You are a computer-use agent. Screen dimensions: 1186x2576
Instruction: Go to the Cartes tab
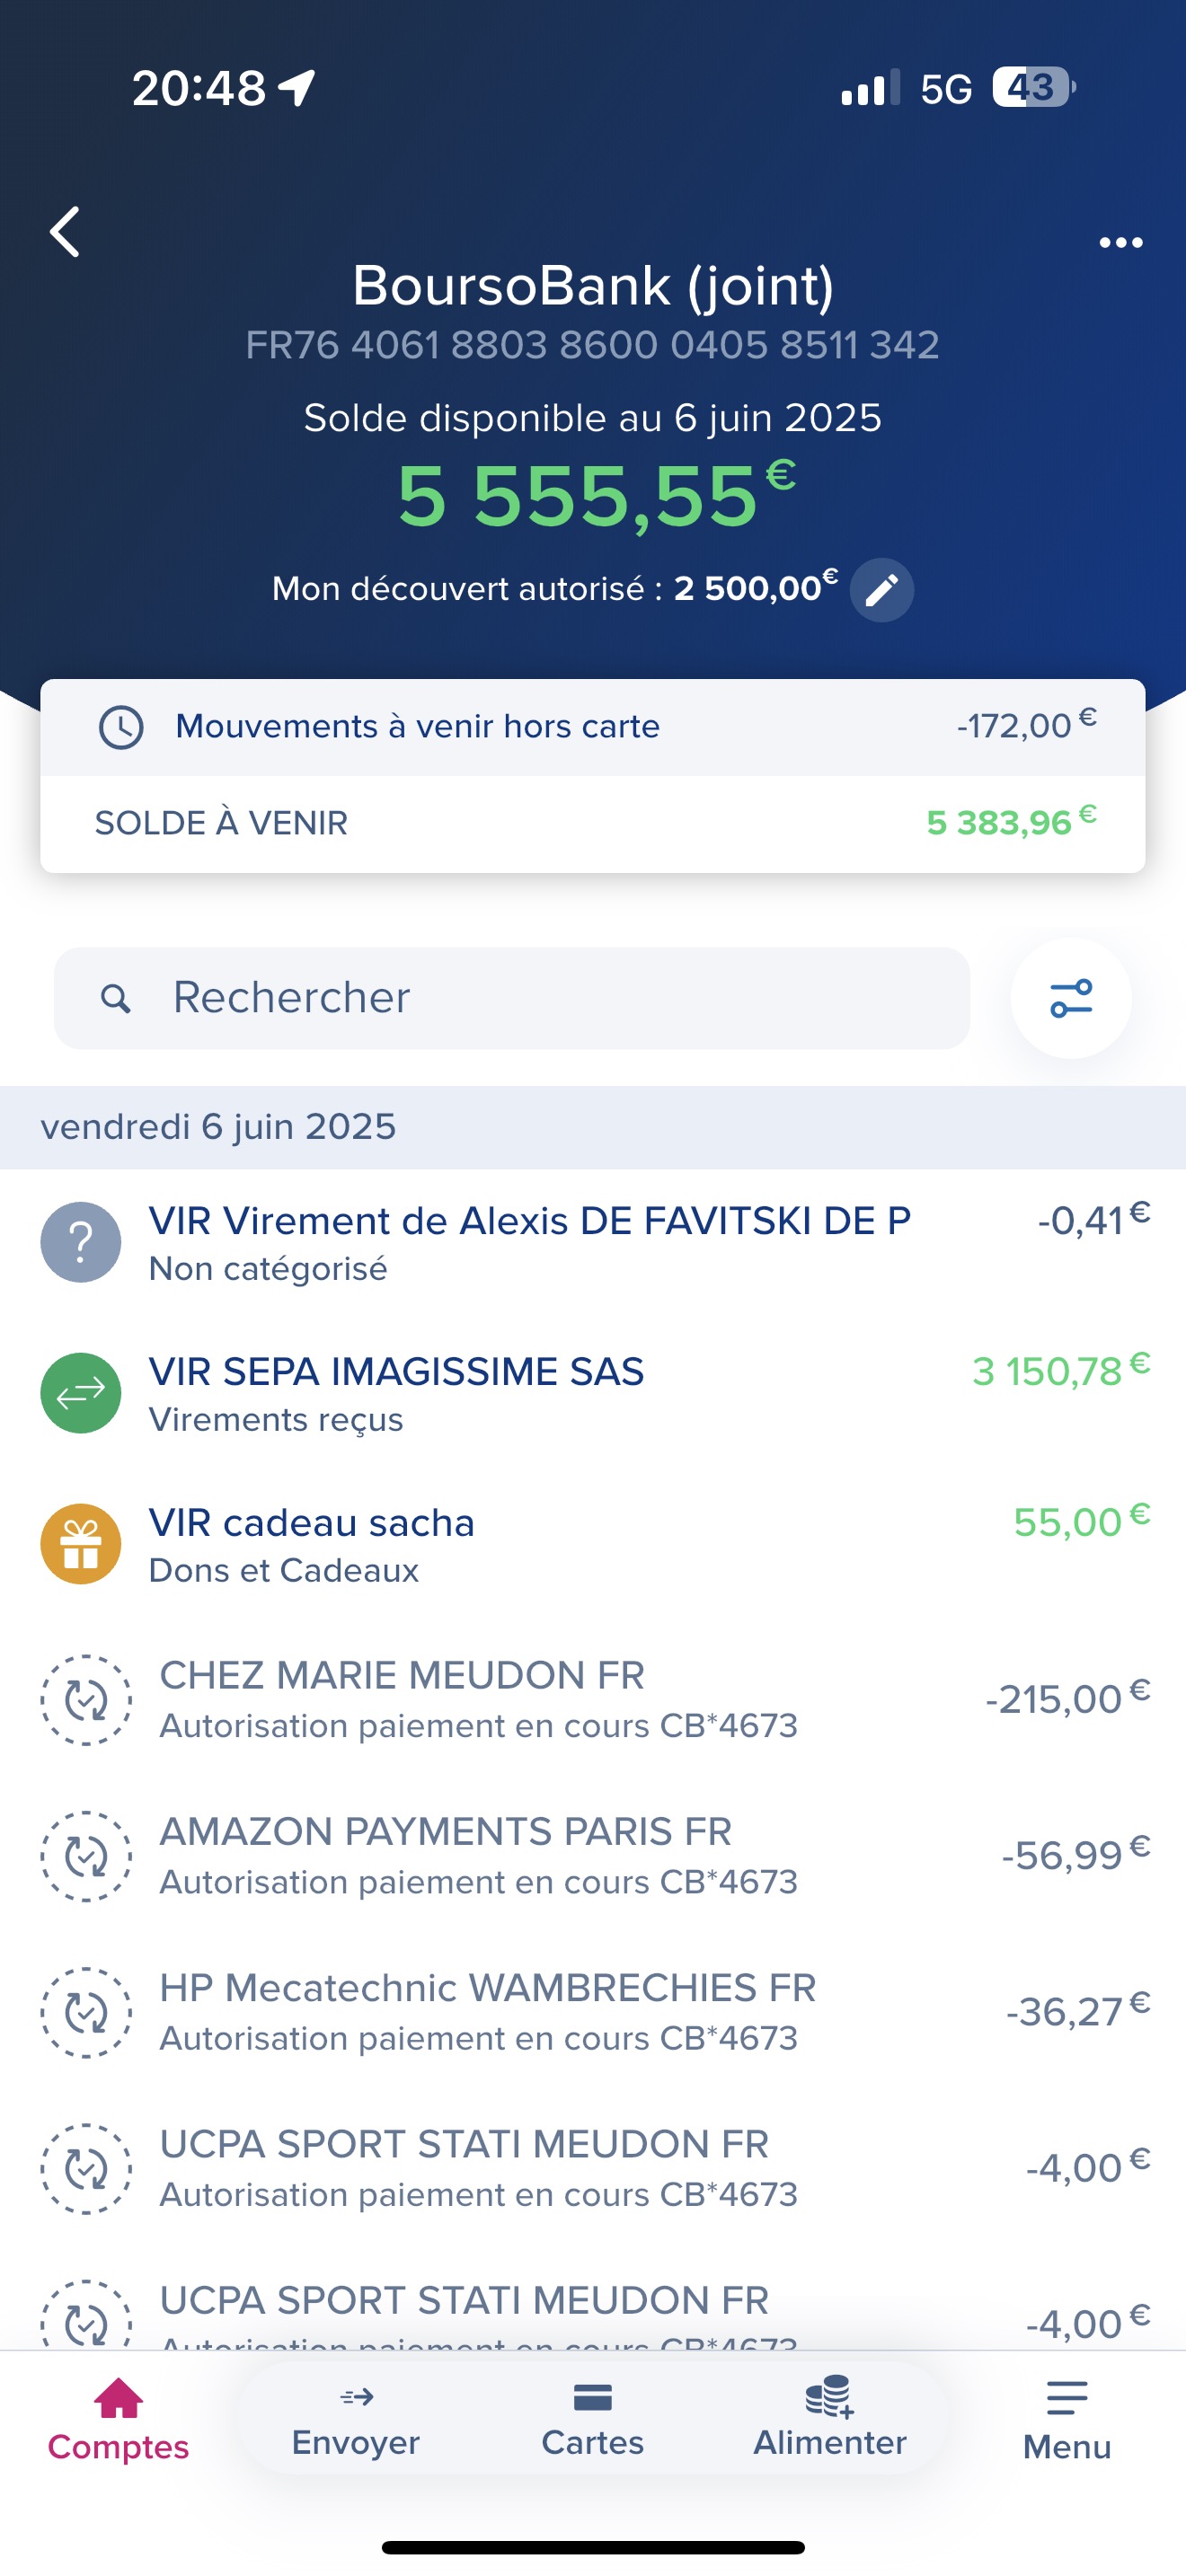(593, 2419)
